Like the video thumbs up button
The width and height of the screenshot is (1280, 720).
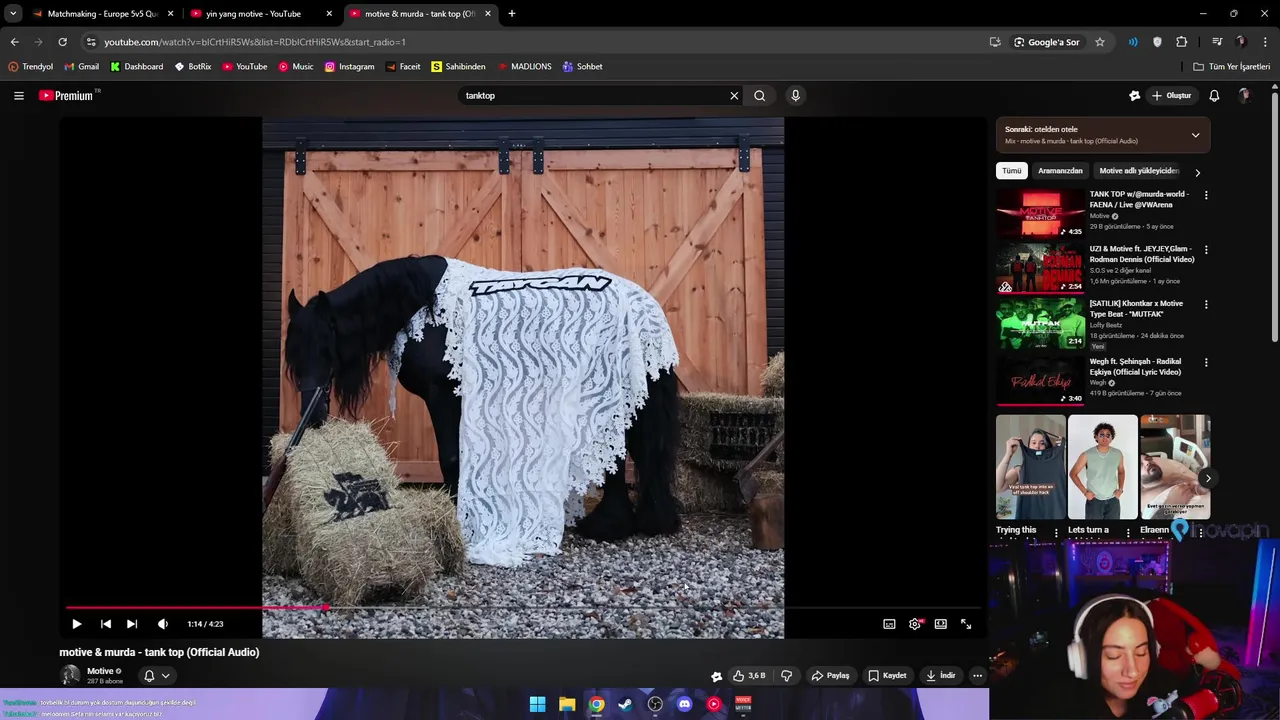click(x=750, y=676)
